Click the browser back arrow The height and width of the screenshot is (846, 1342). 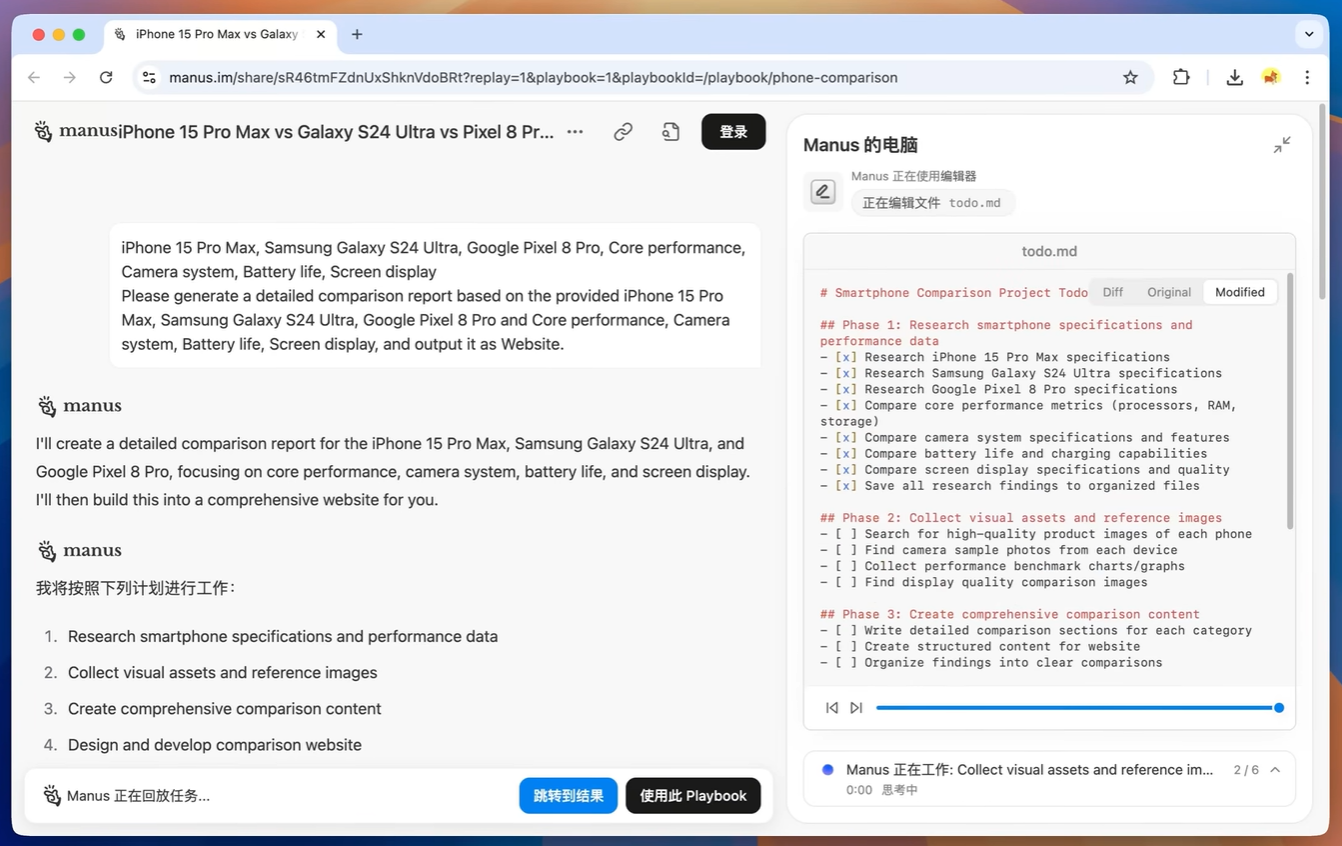point(34,77)
